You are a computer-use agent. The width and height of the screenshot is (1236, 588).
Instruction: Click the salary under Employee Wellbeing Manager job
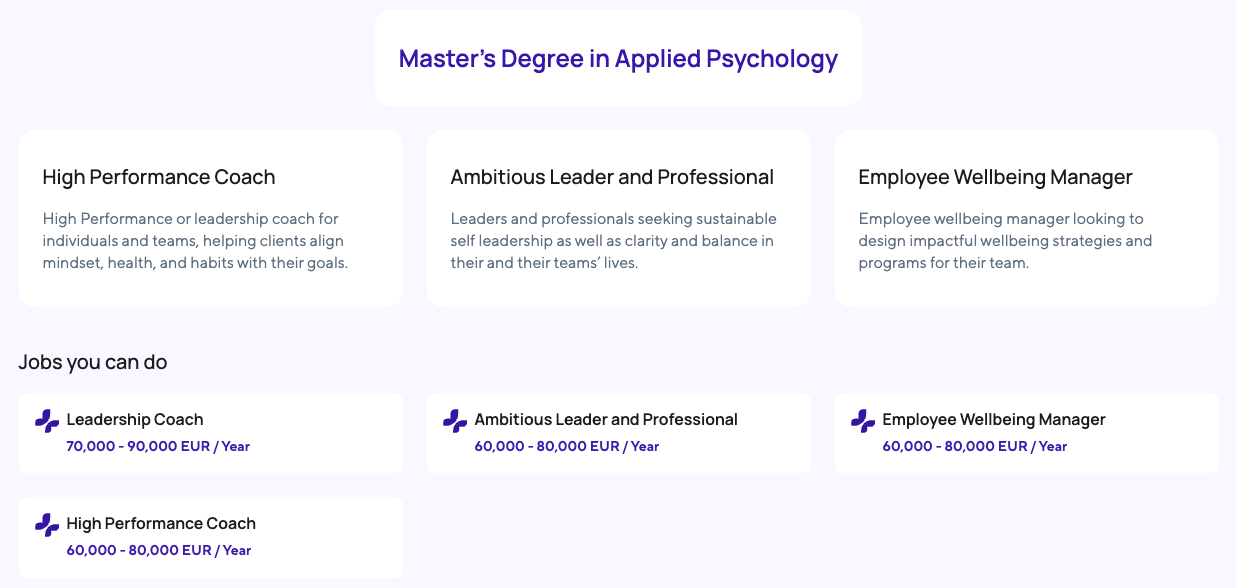click(975, 447)
